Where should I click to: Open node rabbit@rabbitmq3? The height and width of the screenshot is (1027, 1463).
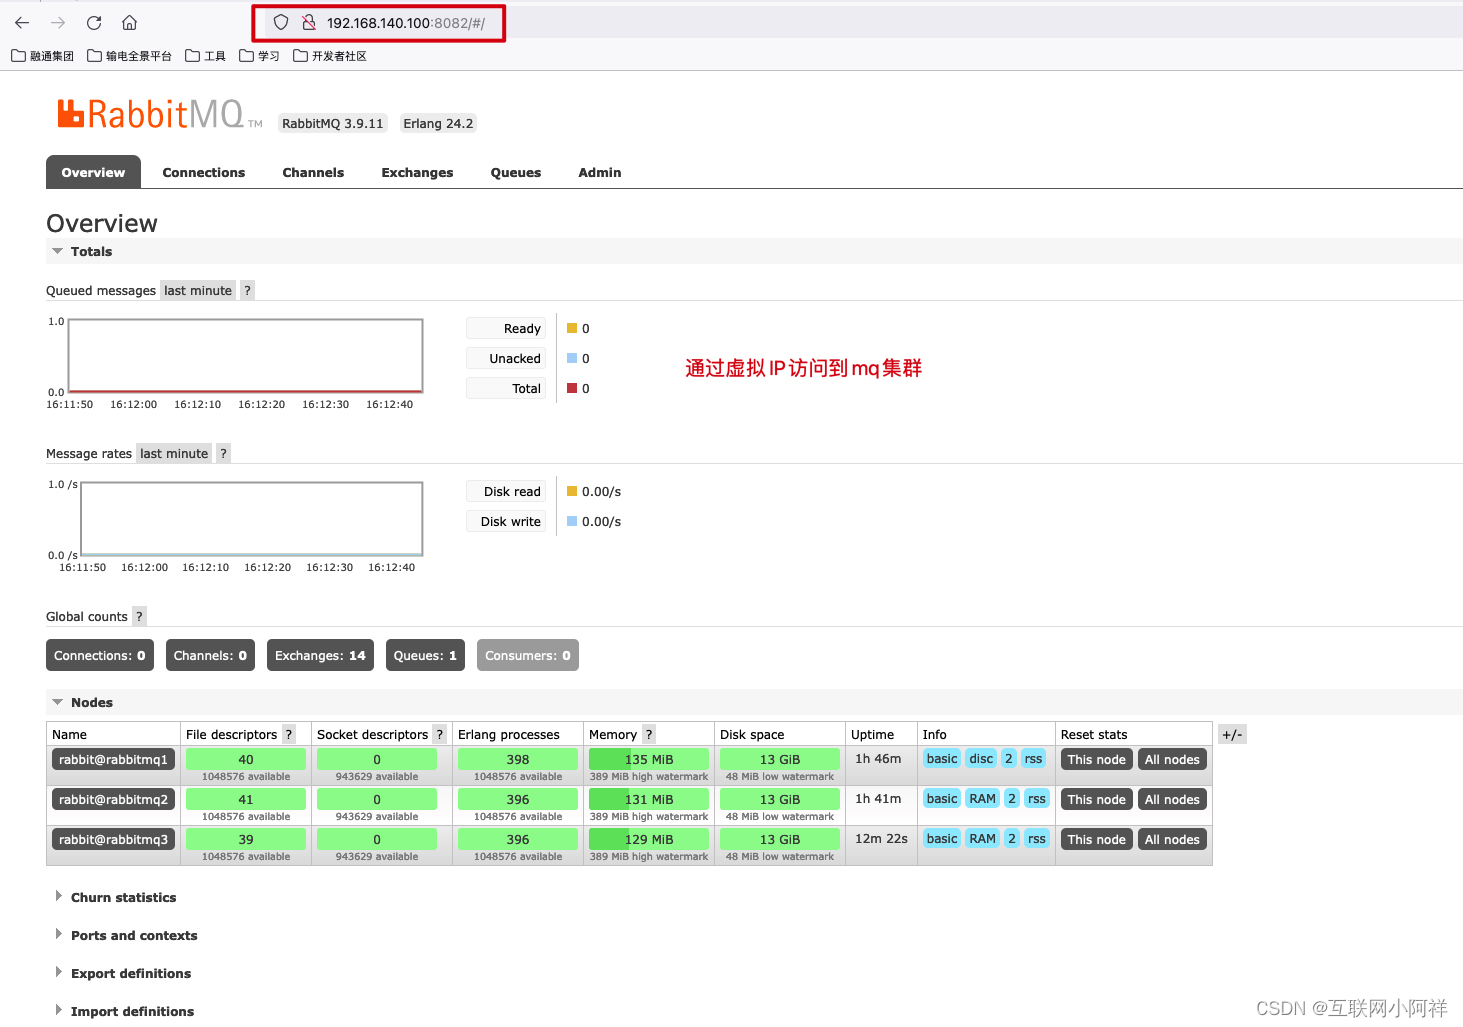113,839
